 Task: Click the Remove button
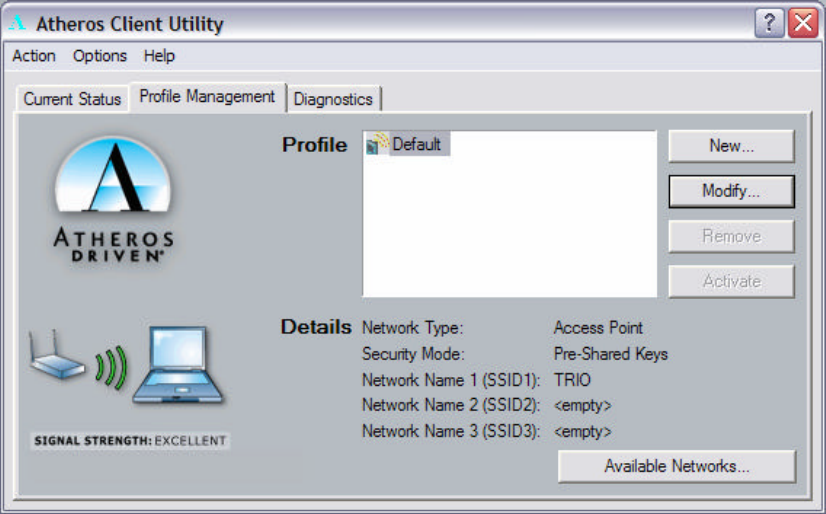pos(731,236)
